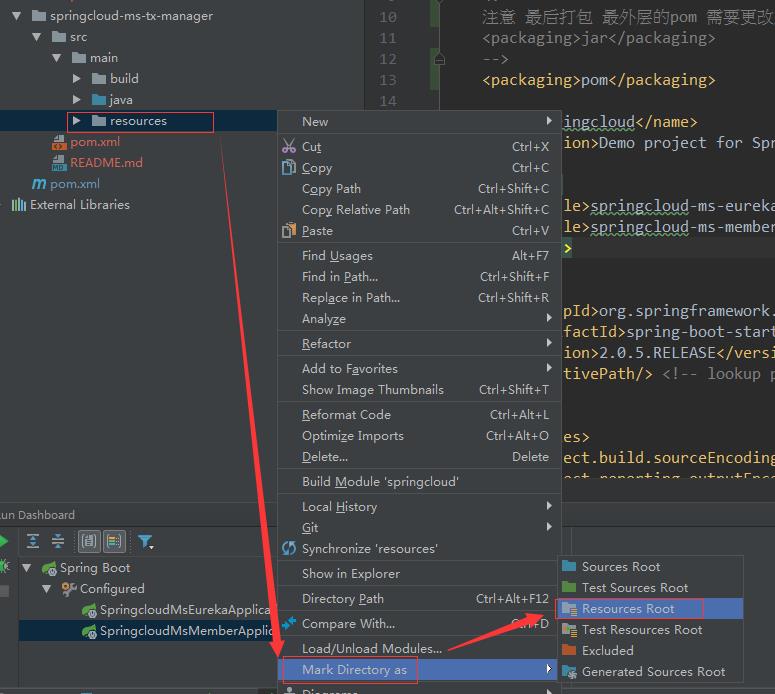Toggle the group-by-type button in Run Dashboard

click(89, 541)
